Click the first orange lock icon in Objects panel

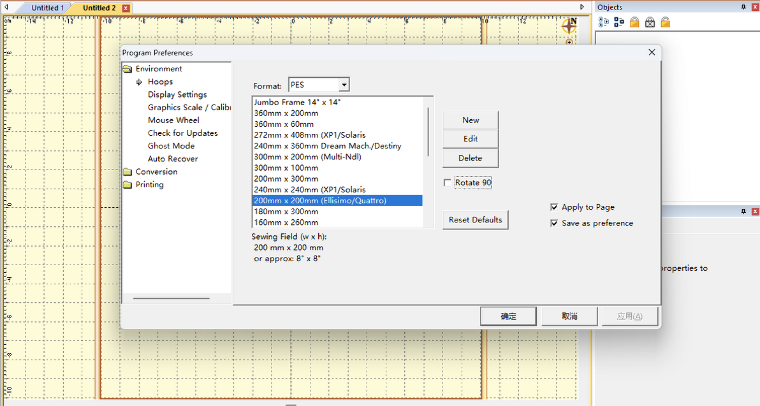pos(634,22)
